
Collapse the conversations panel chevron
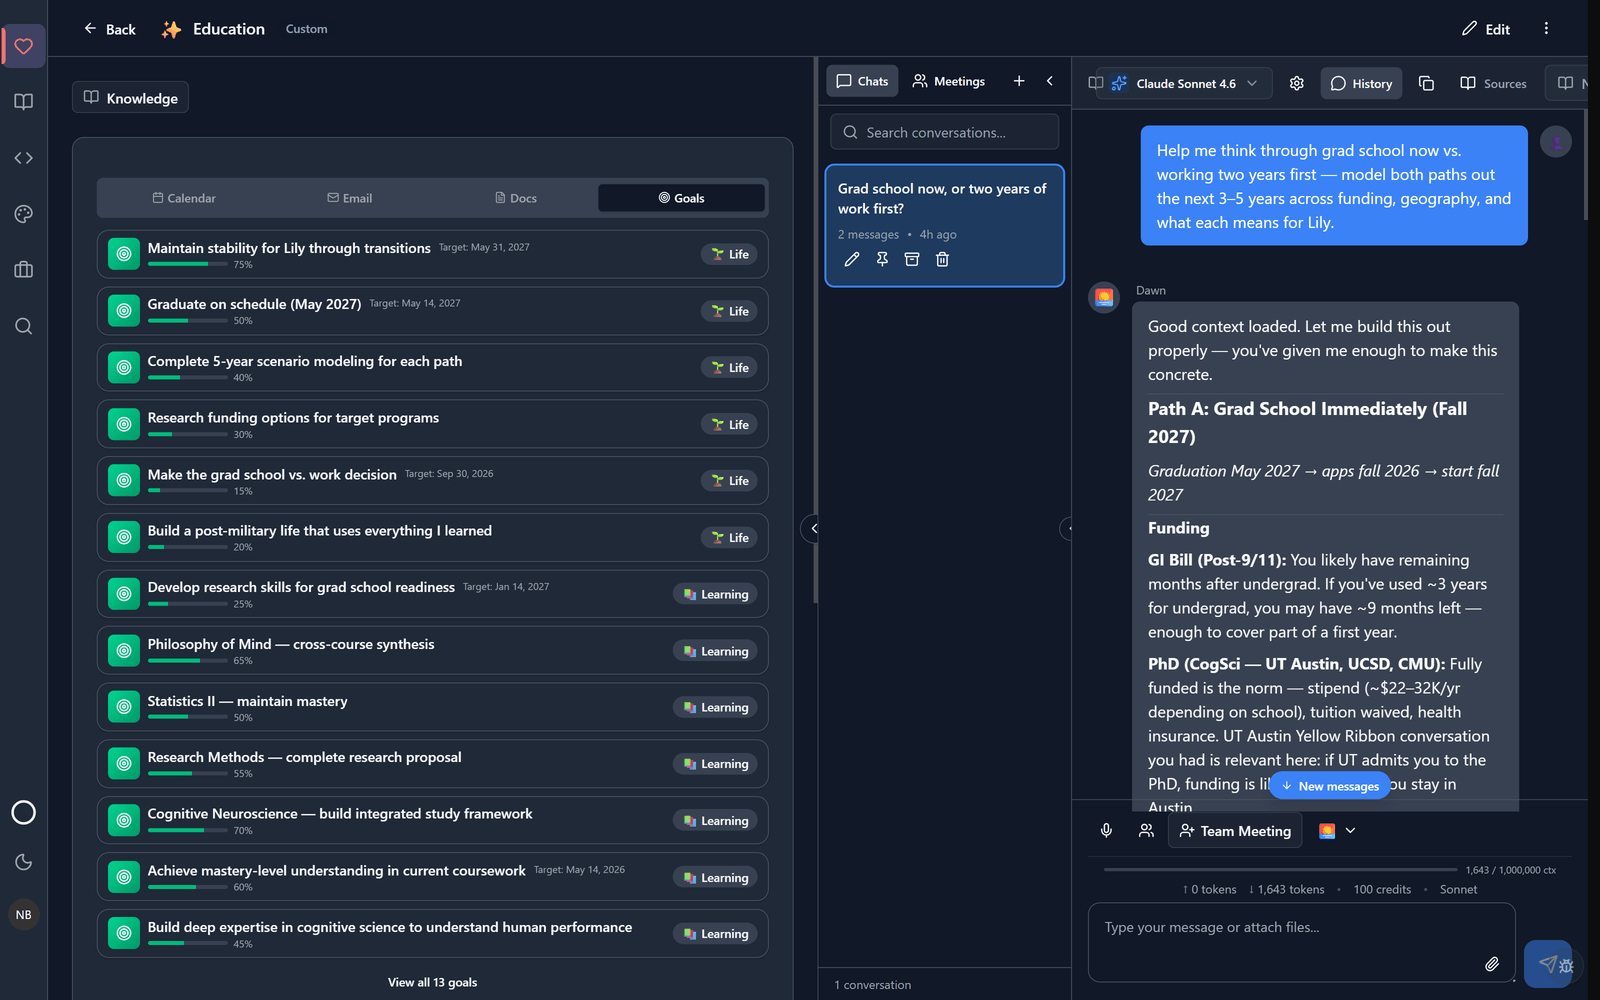click(x=1049, y=81)
